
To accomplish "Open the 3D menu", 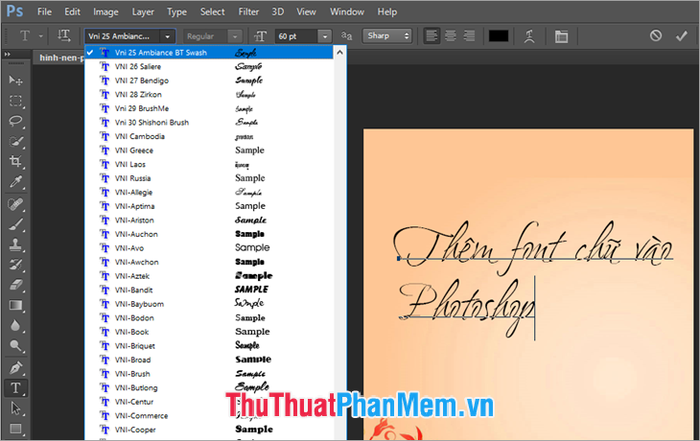I will pyautogui.click(x=278, y=12).
